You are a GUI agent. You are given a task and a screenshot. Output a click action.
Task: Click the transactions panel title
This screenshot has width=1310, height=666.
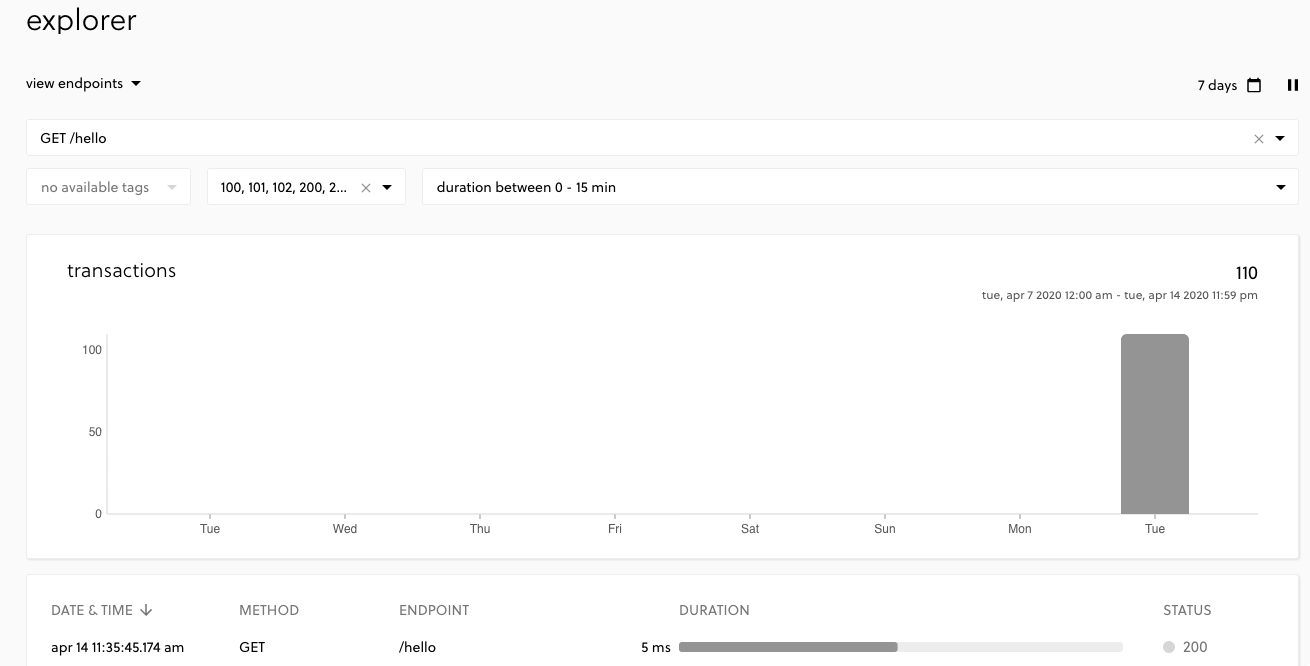click(x=121, y=270)
